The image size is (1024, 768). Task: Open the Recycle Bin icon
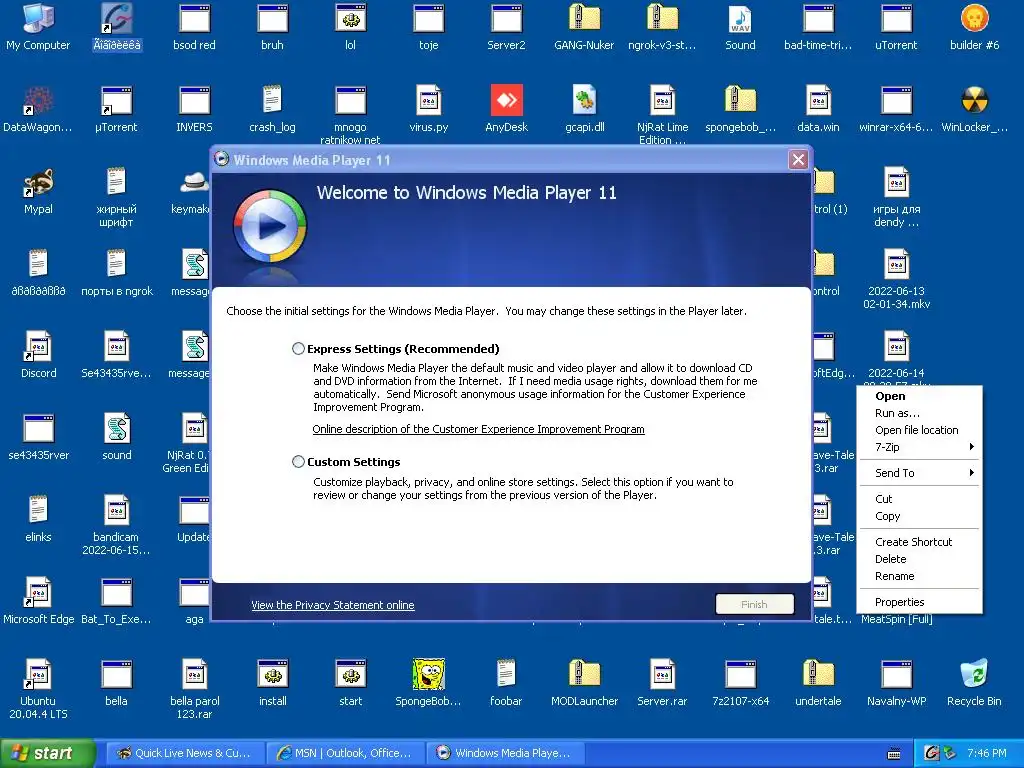tap(974, 682)
